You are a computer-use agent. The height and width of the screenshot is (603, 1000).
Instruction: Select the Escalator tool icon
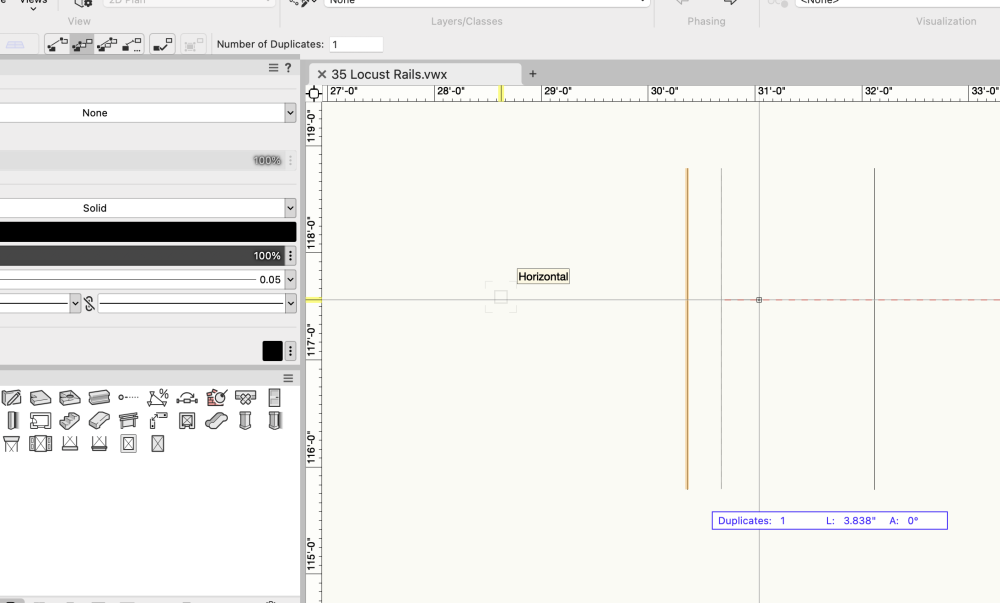[216, 421]
